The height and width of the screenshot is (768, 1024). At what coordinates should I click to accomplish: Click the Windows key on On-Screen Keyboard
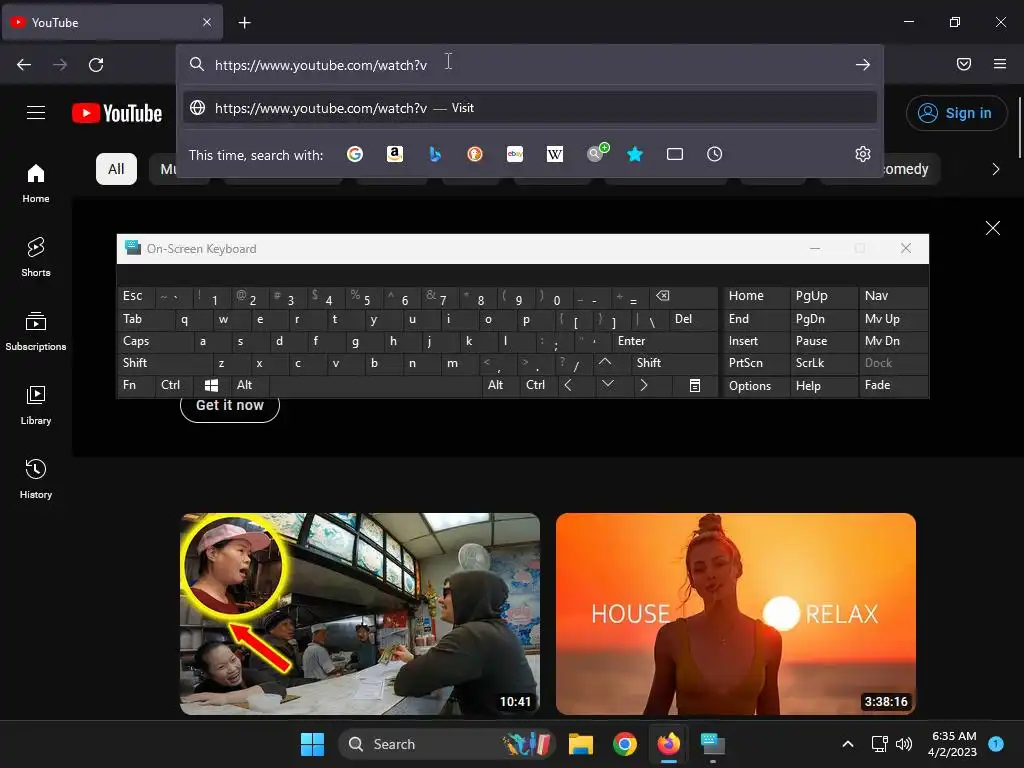212,385
